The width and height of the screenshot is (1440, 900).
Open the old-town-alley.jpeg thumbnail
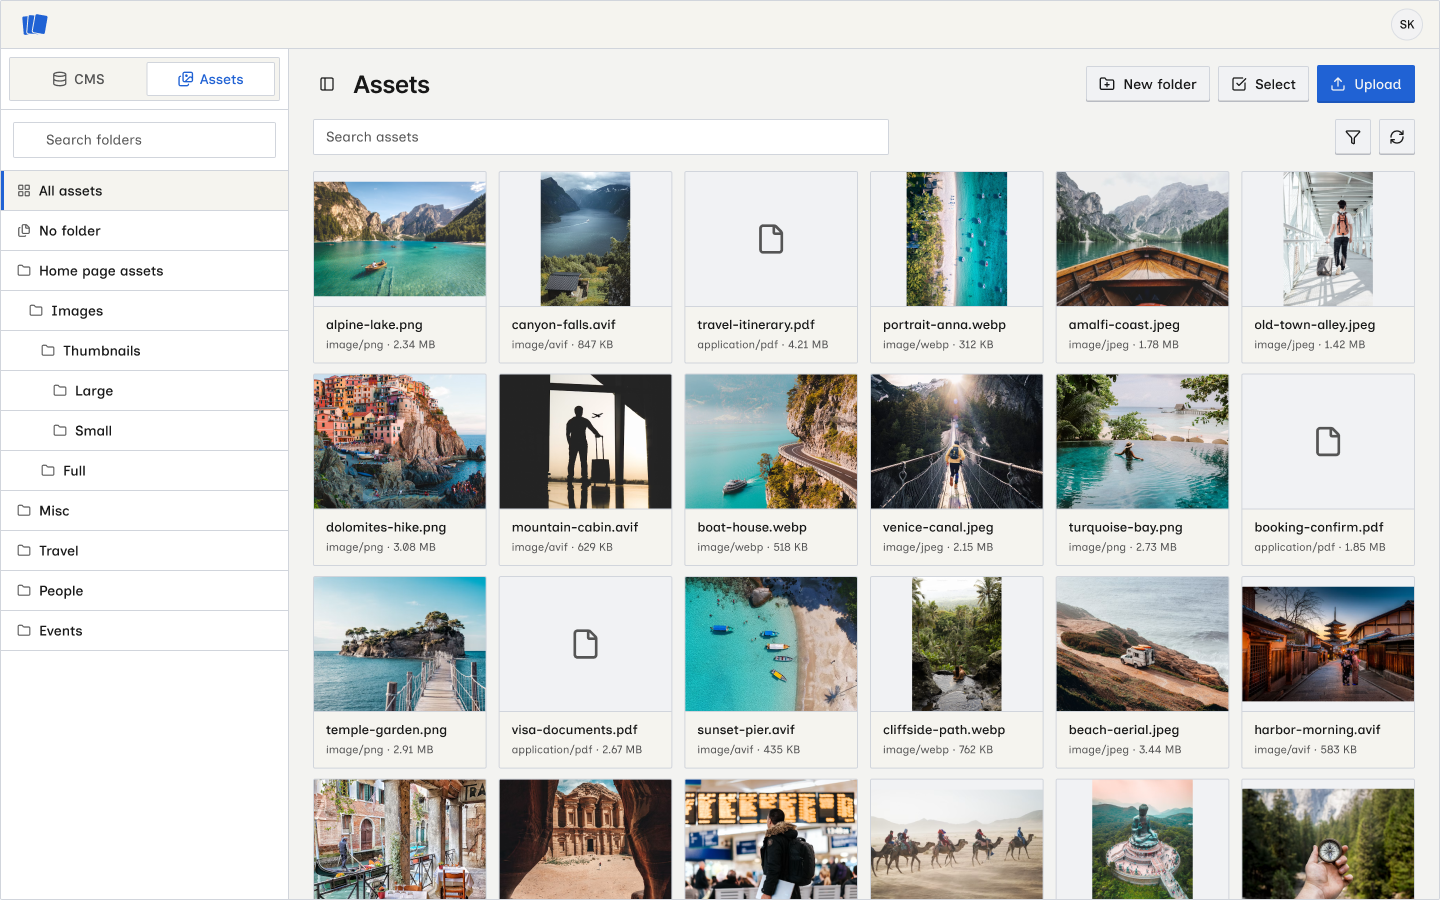(1328, 239)
